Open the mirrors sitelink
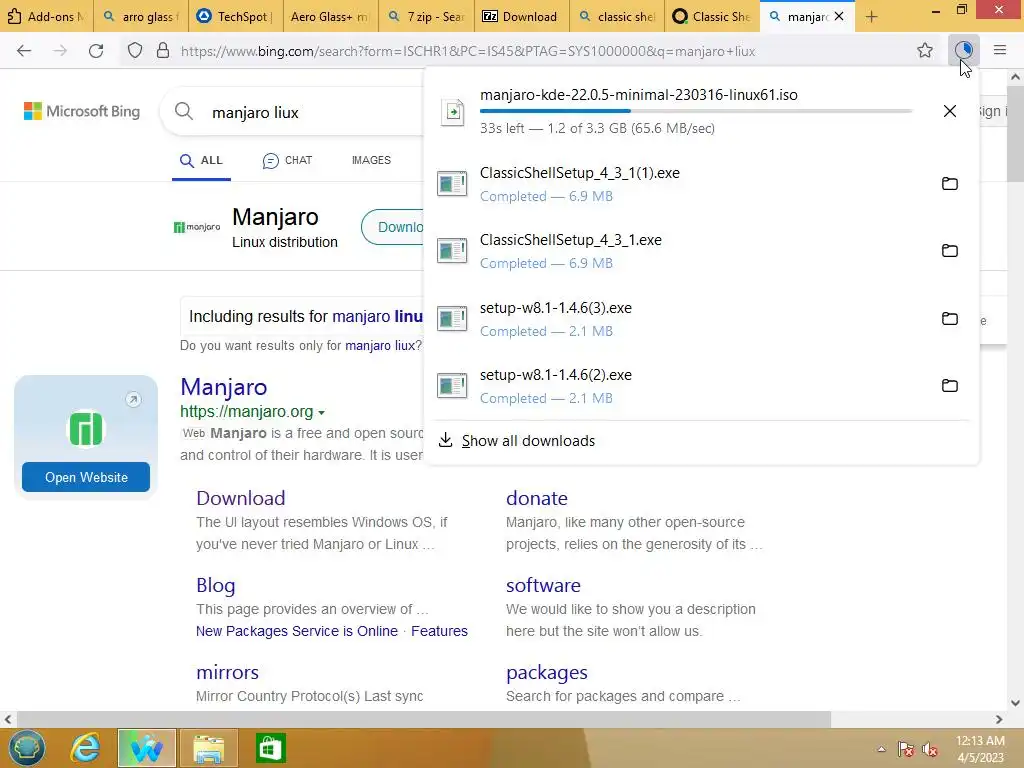The image size is (1024, 768). pyautogui.click(x=227, y=673)
